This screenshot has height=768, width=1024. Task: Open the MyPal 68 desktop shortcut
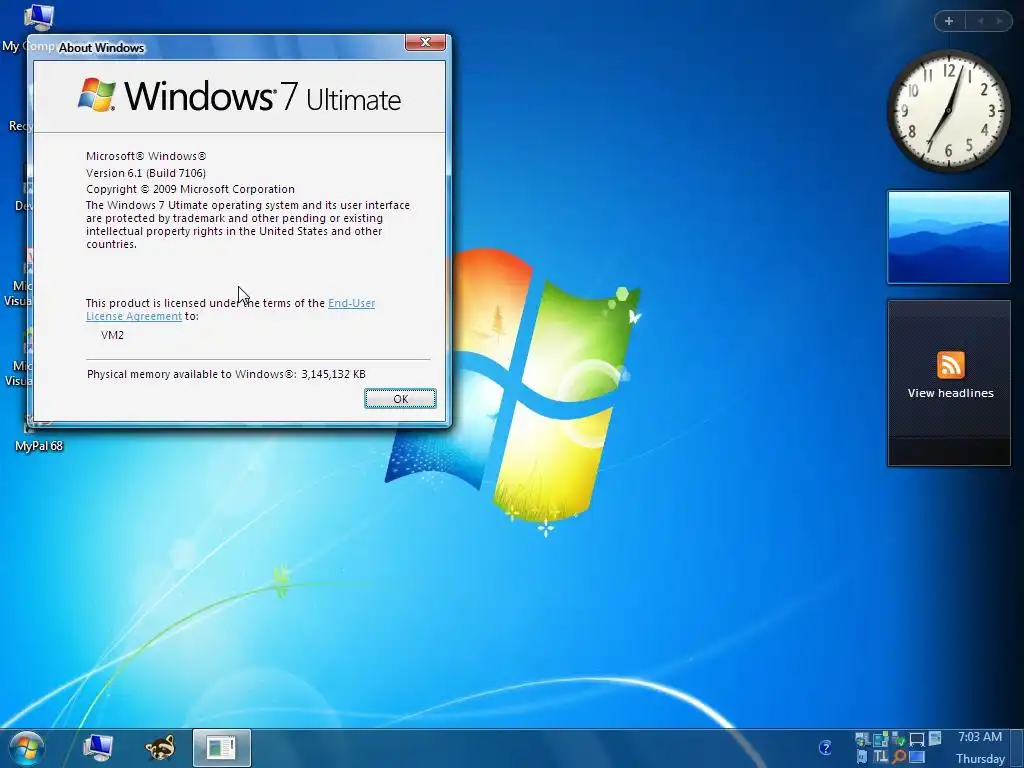click(x=39, y=446)
